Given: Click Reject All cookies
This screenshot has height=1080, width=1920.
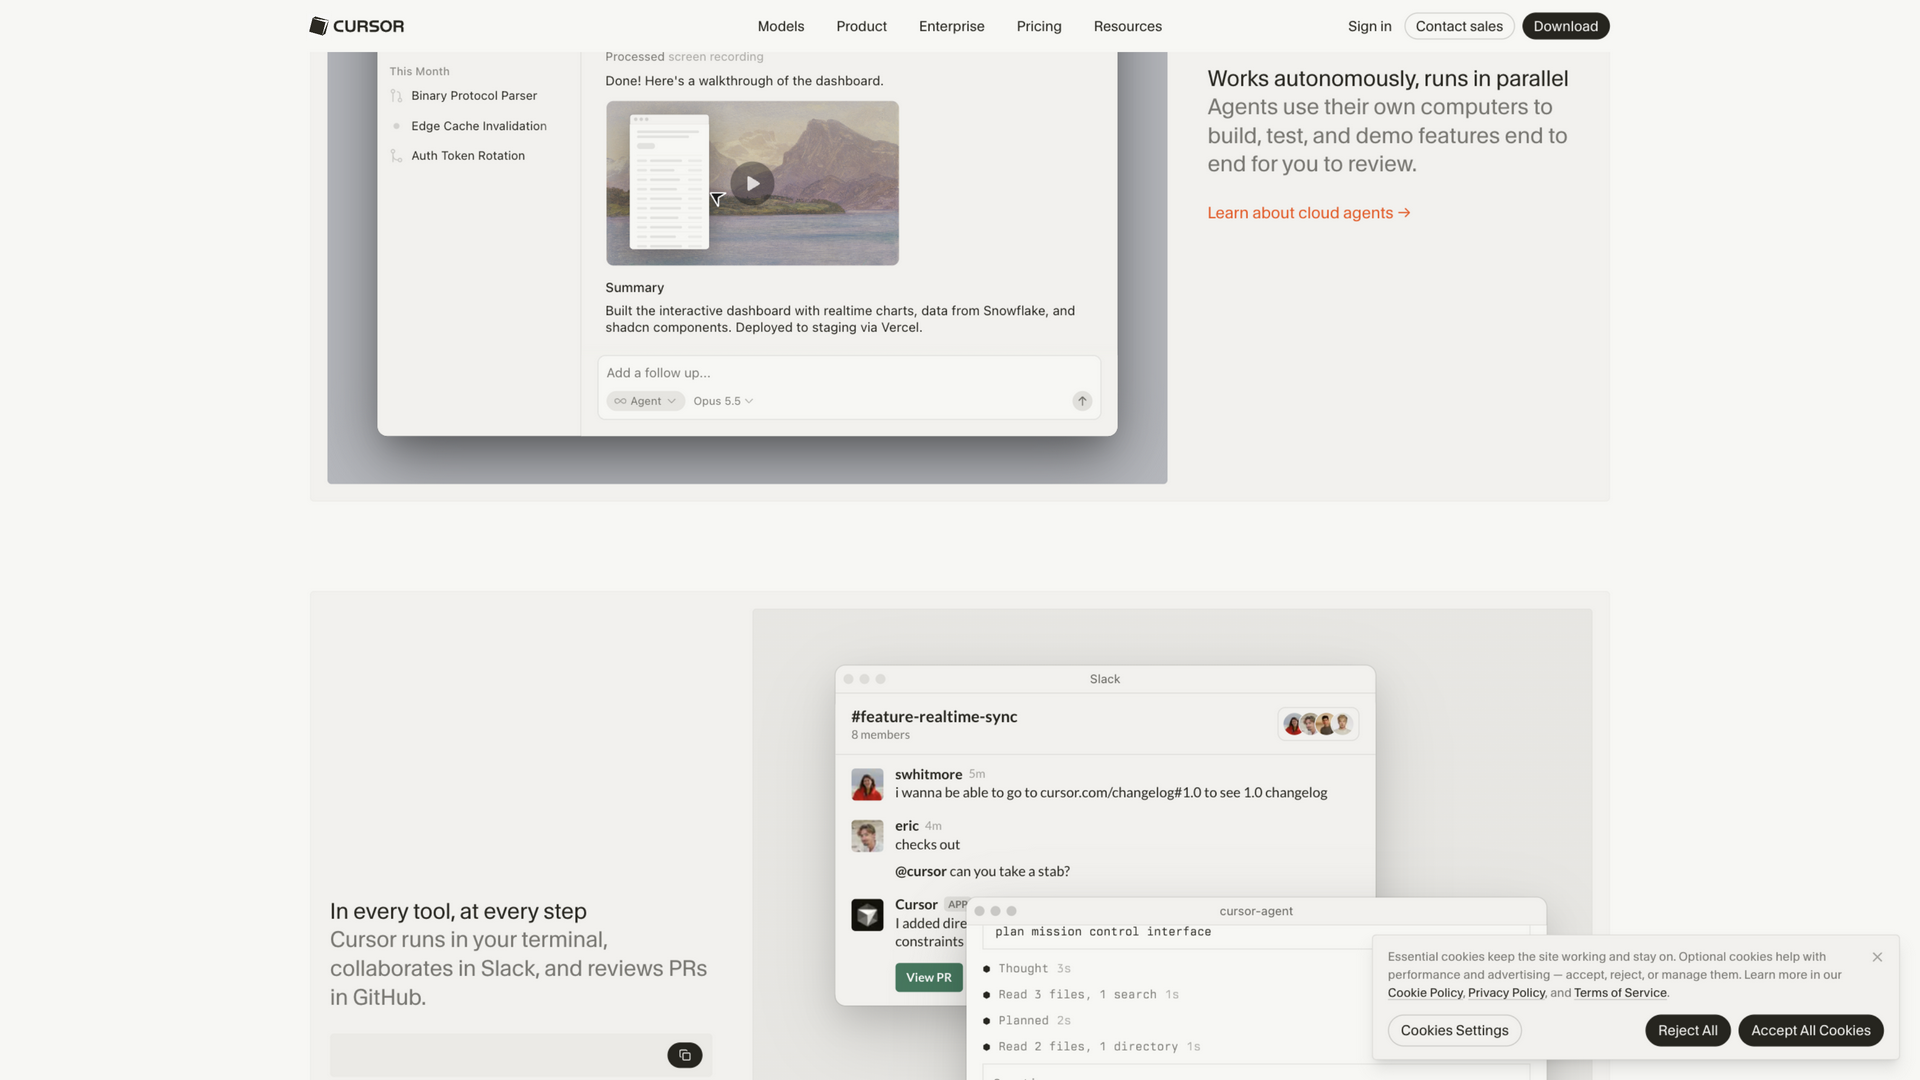Looking at the screenshot, I should tap(1688, 1030).
